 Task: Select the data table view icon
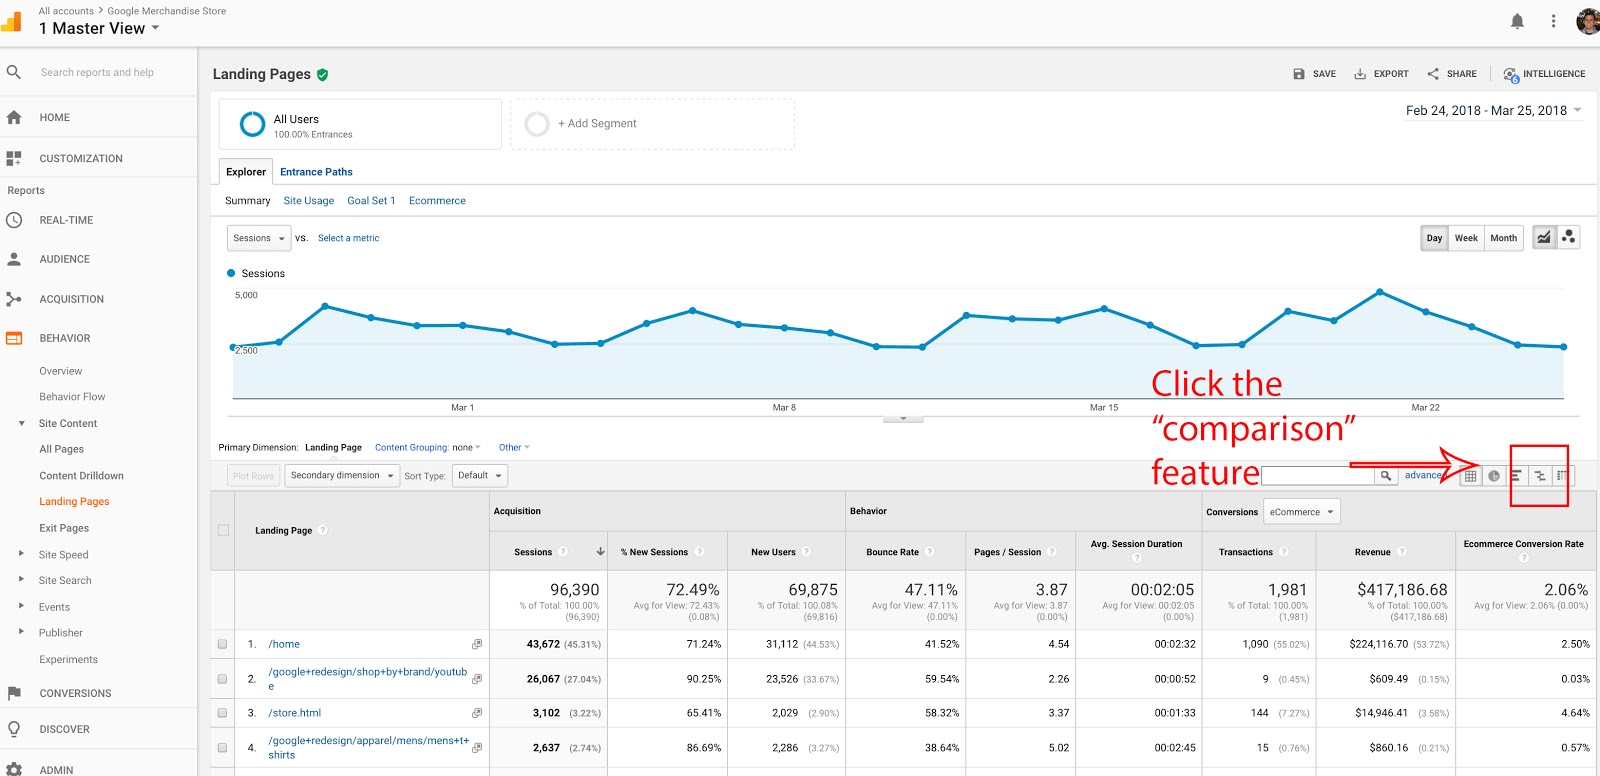pos(1470,476)
